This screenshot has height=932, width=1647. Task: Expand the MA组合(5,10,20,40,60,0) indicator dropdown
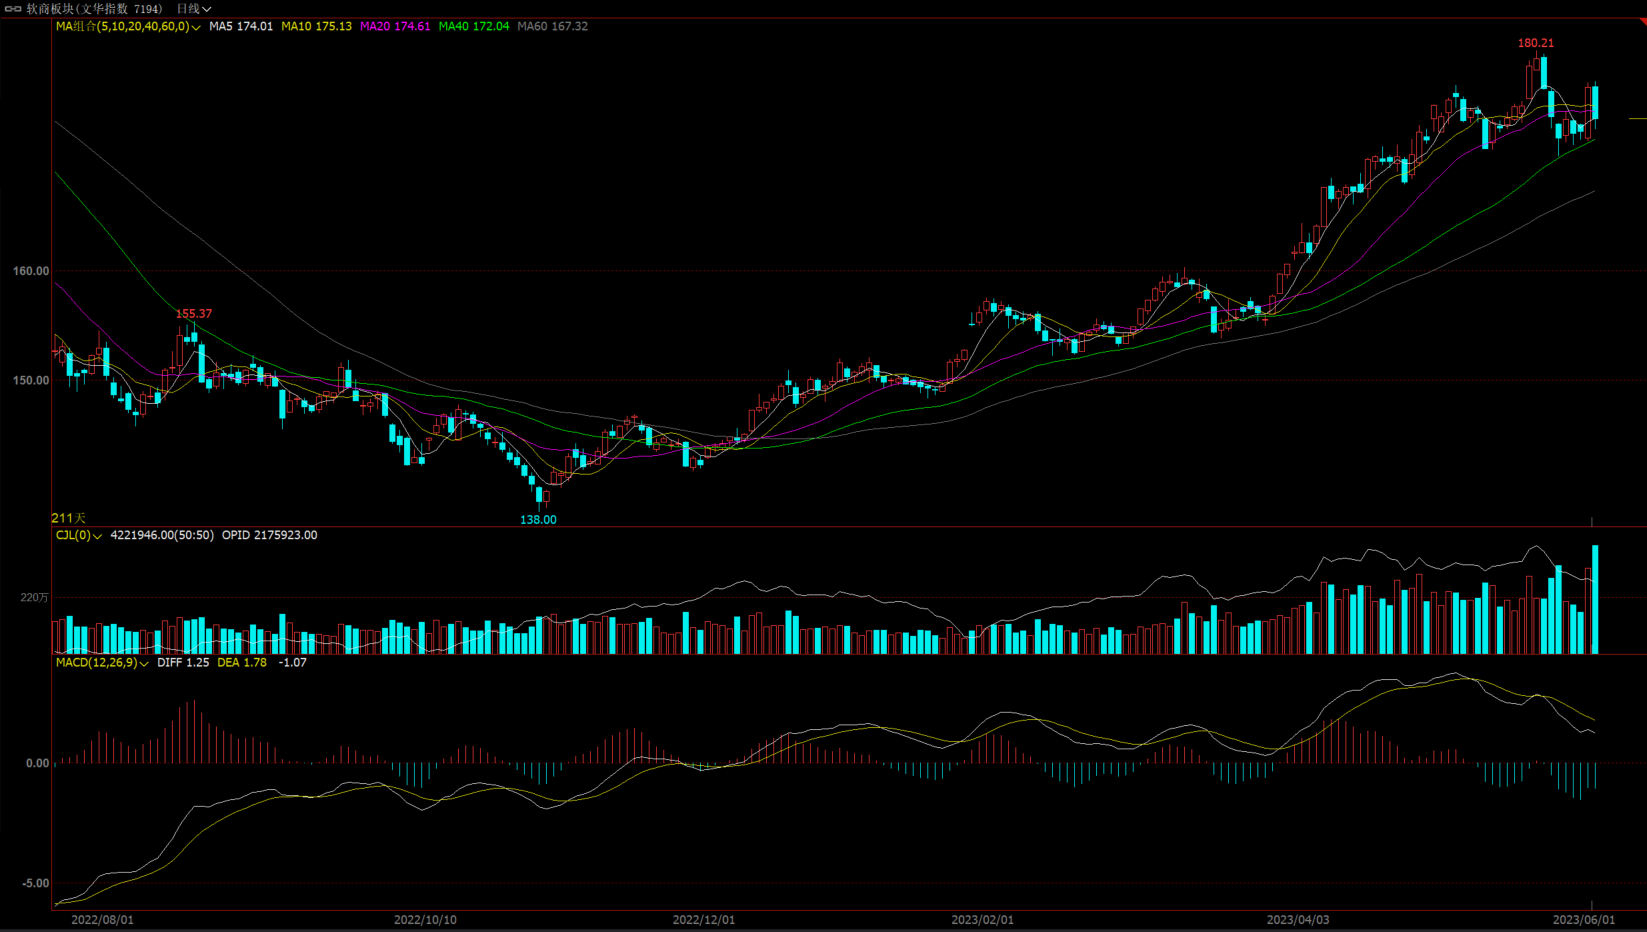coord(128,26)
